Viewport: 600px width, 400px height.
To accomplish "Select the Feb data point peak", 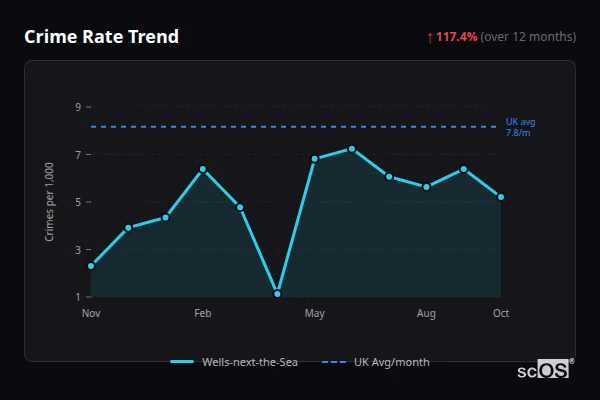I will [203, 169].
